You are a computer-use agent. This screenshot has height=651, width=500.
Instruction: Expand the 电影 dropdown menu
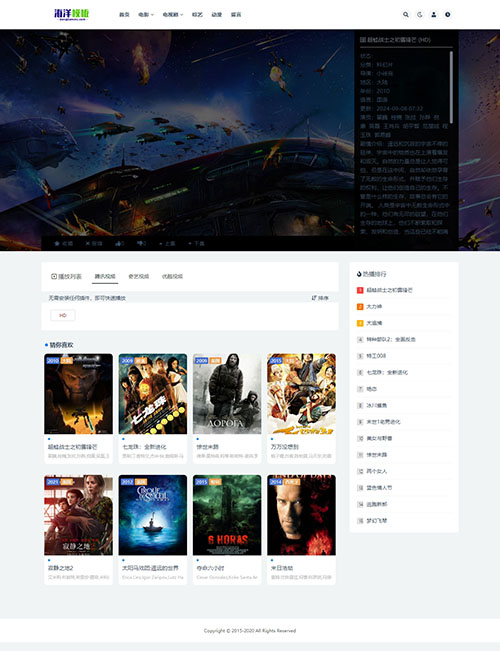tap(146, 15)
